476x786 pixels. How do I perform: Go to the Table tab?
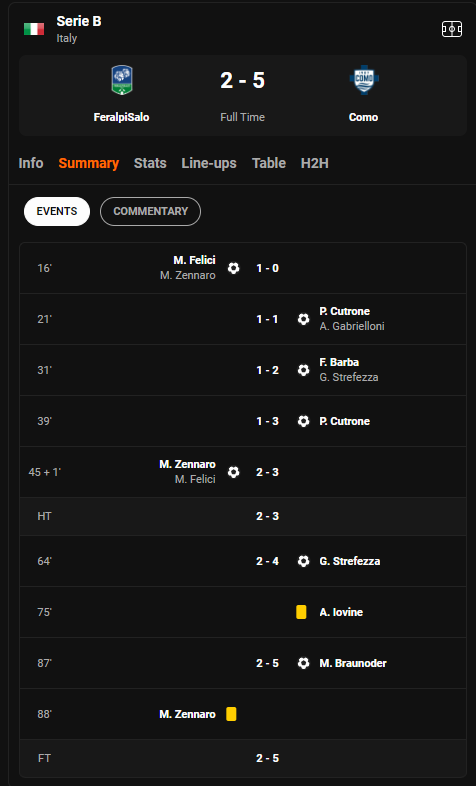(269, 163)
